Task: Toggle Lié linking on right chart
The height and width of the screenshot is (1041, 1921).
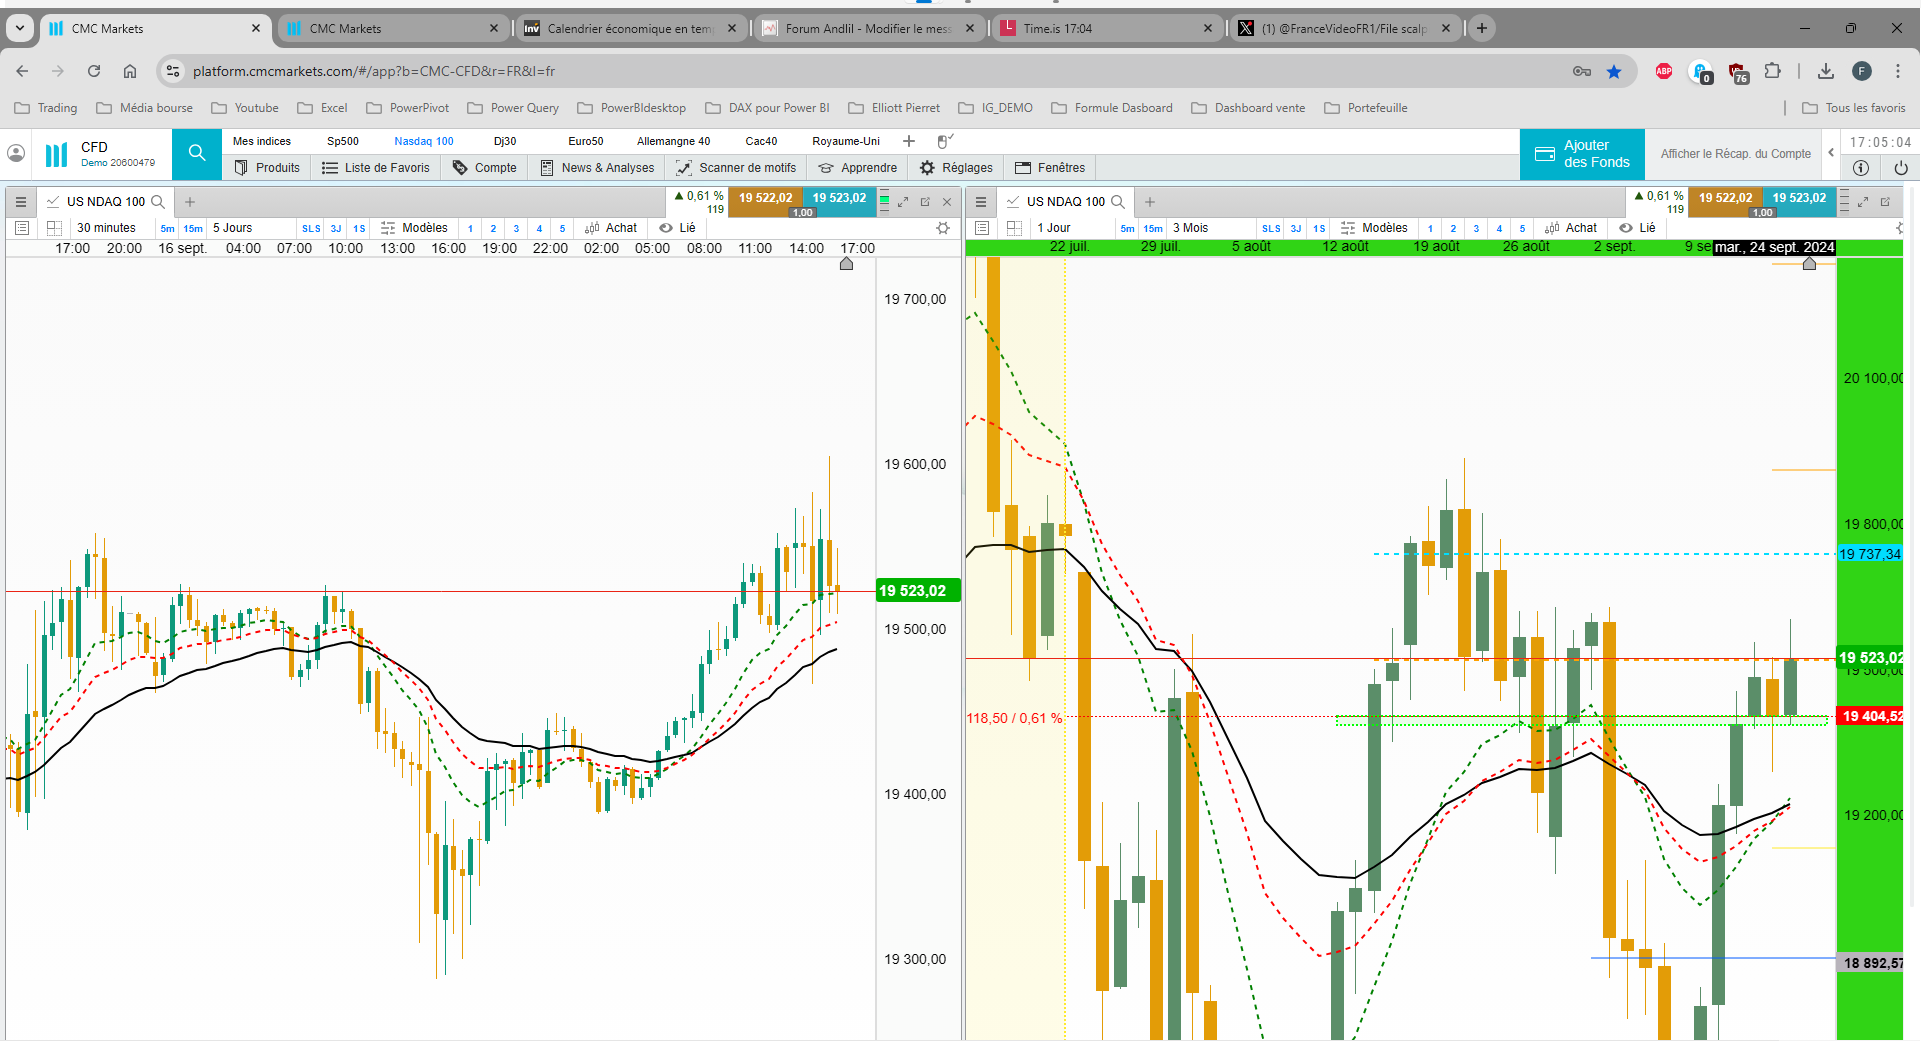Action: point(1637,228)
